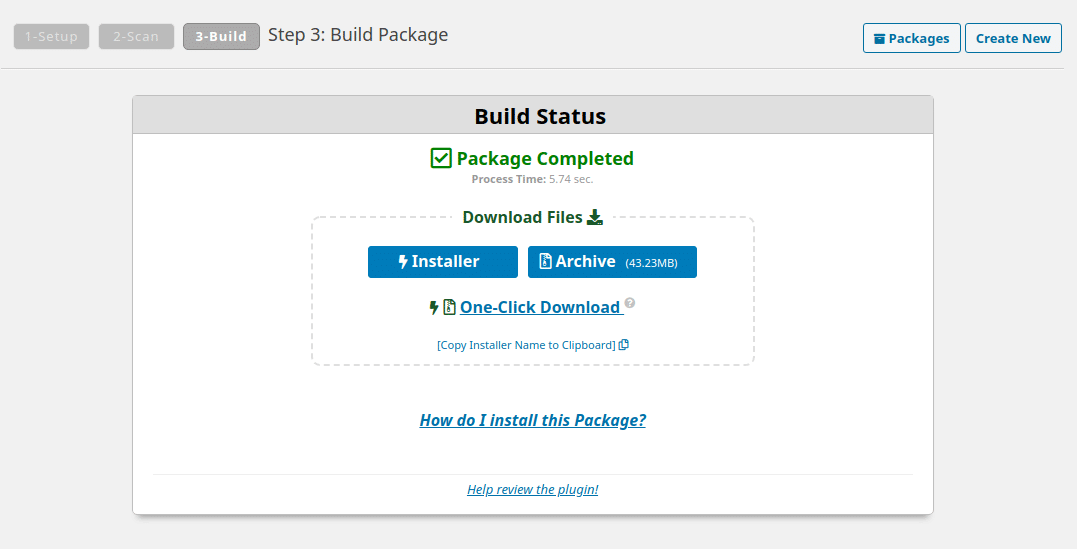
Task: Open the Packages list
Action: pos(911,38)
